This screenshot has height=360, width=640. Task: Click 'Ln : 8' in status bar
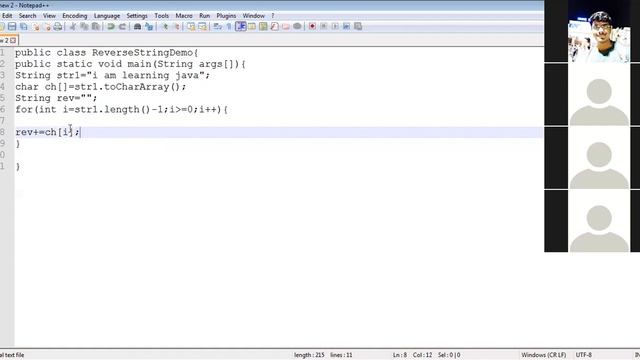[x=400, y=355]
